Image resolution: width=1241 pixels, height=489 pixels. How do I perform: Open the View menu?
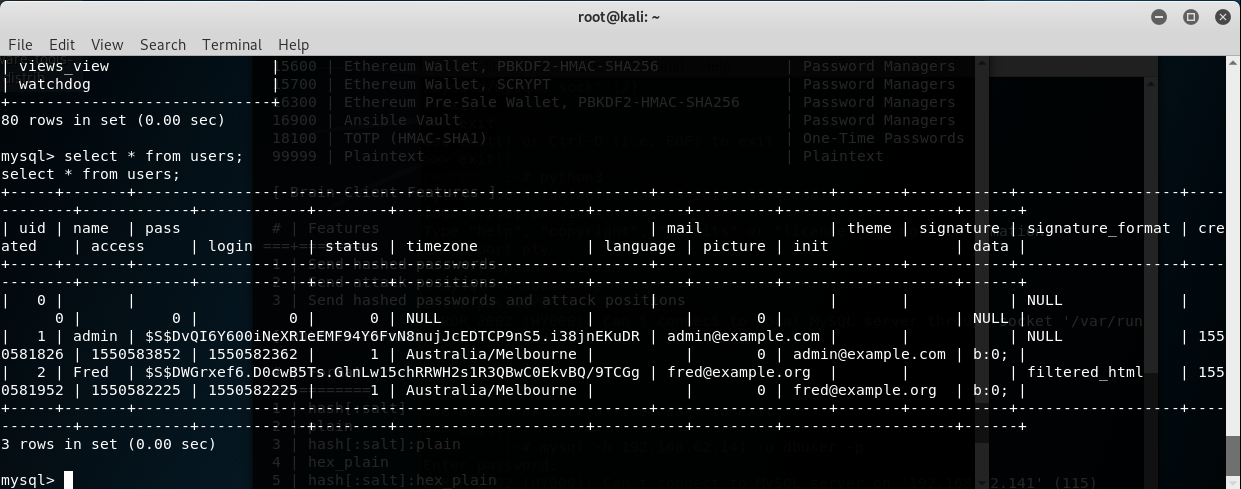click(x=107, y=45)
